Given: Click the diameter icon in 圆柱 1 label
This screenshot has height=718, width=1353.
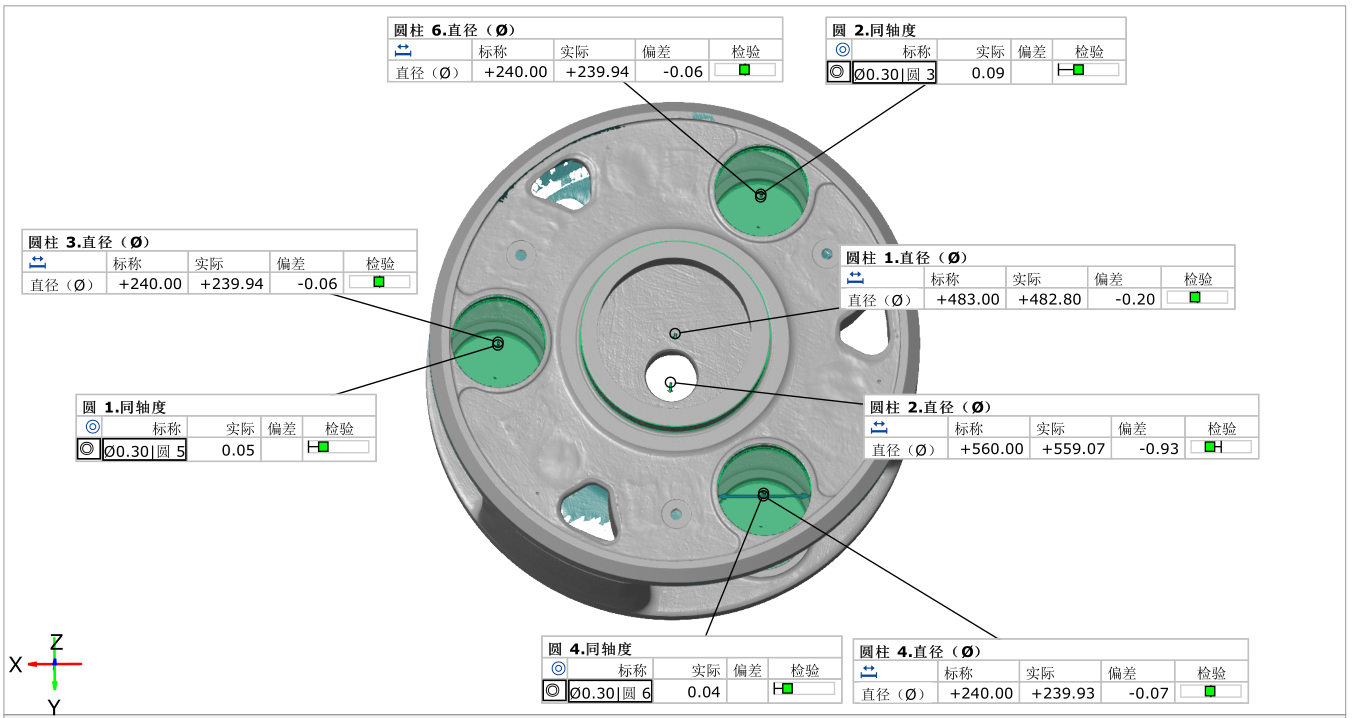Looking at the screenshot, I should tap(856, 278).
